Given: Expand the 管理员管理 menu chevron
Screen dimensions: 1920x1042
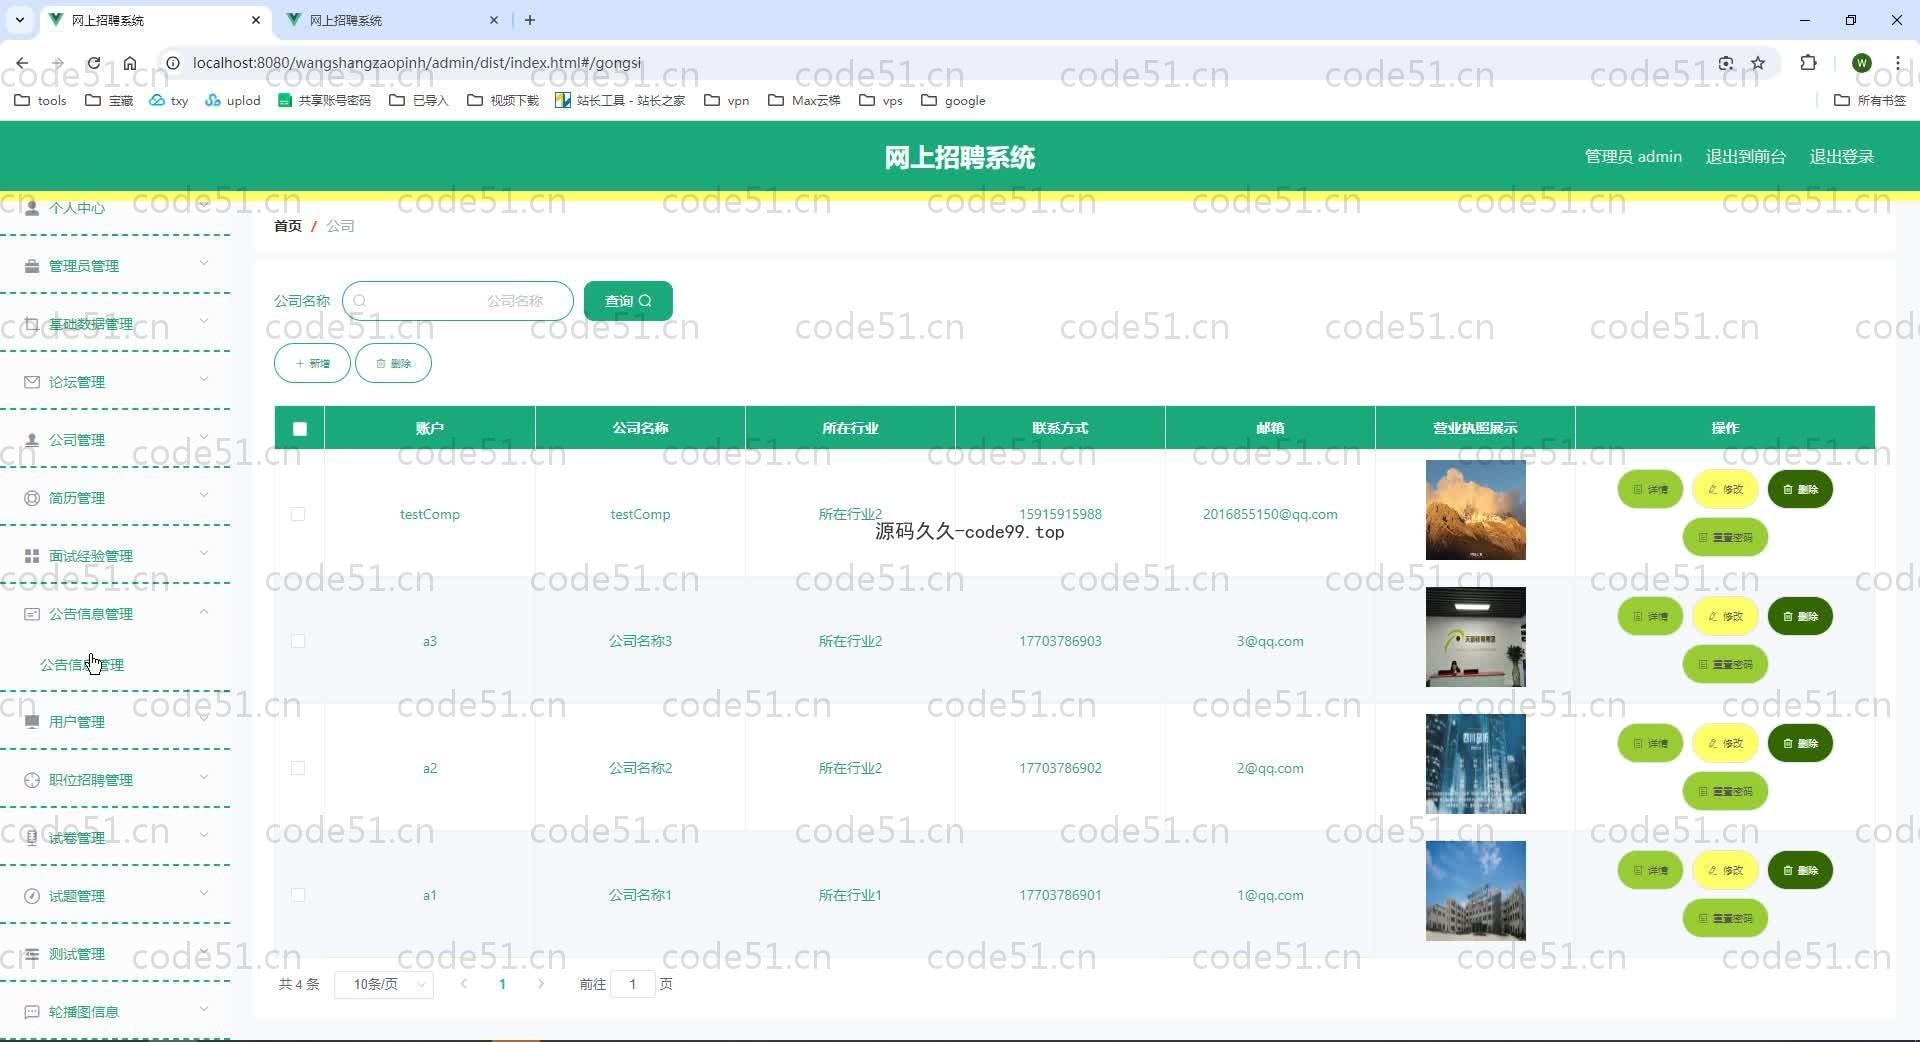Looking at the screenshot, I should (204, 264).
